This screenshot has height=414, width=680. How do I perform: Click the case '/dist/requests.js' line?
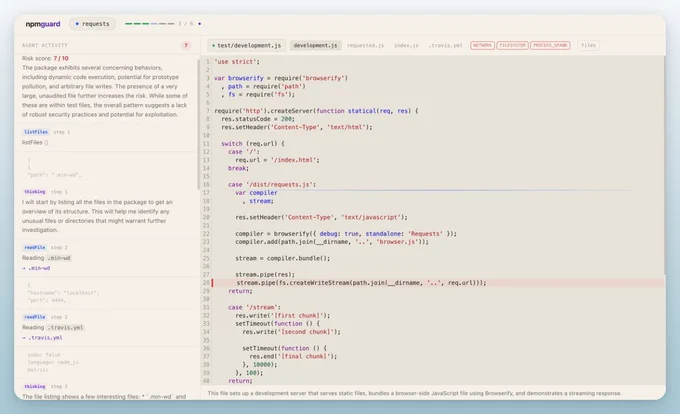pyautogui.click(x=272, y=185)
